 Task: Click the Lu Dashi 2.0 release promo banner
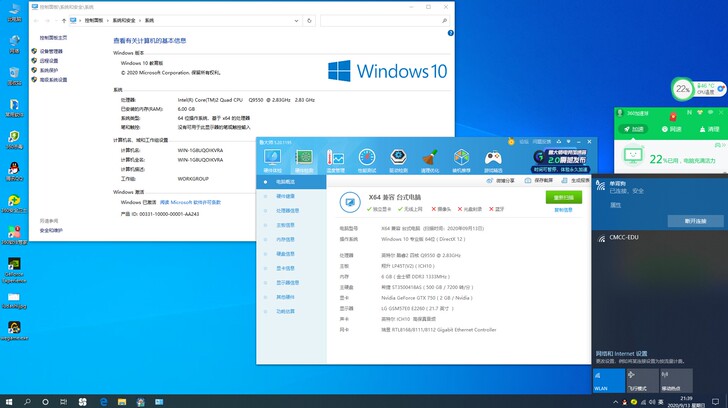pos(561,160)
